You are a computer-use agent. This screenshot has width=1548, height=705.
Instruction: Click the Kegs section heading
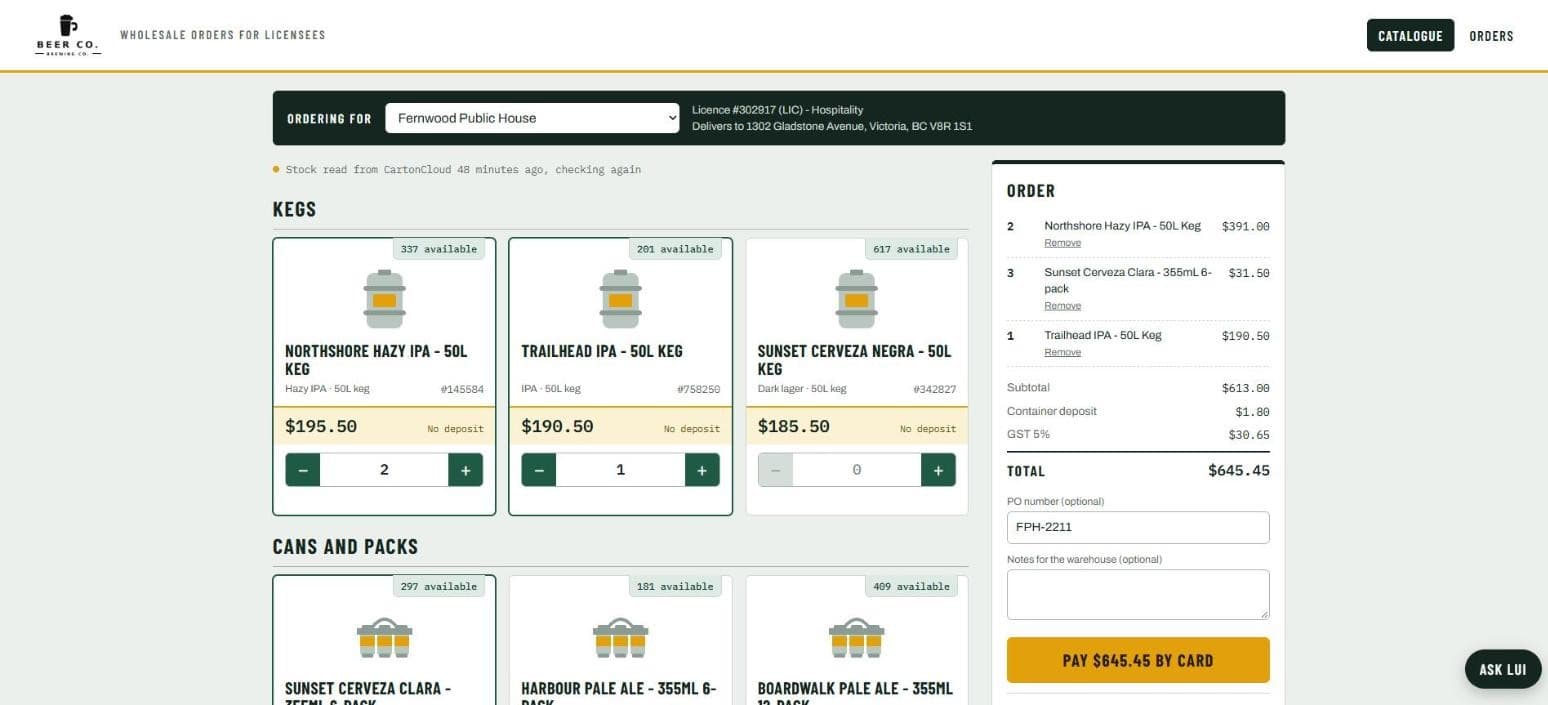coord(294,209)
